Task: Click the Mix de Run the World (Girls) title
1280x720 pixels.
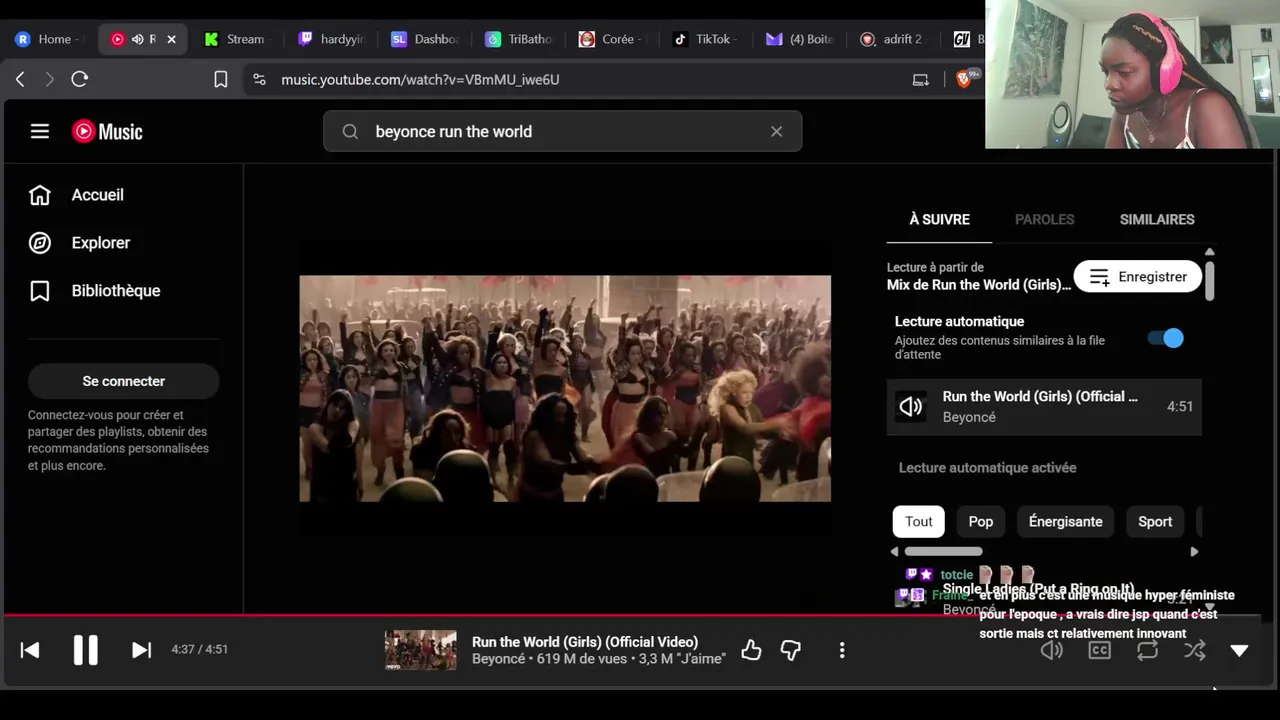Action: click(979, 285)
